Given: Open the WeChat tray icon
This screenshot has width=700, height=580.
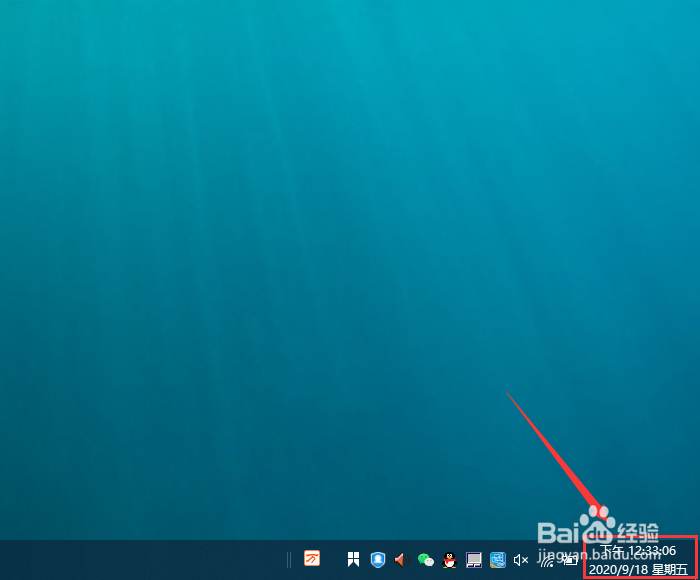Looking at the screenshot, I should pyautogui.click(x=425, y=559).
